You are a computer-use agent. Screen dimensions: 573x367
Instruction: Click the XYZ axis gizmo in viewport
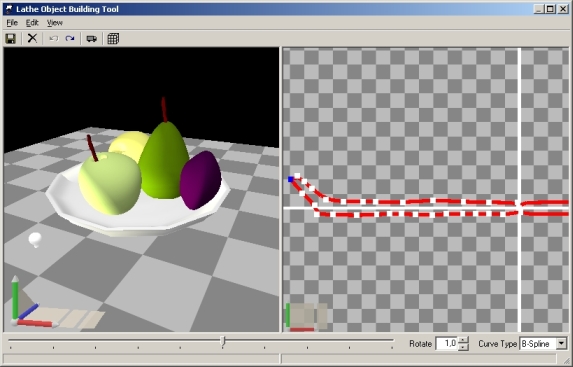(x=33, y=303)
